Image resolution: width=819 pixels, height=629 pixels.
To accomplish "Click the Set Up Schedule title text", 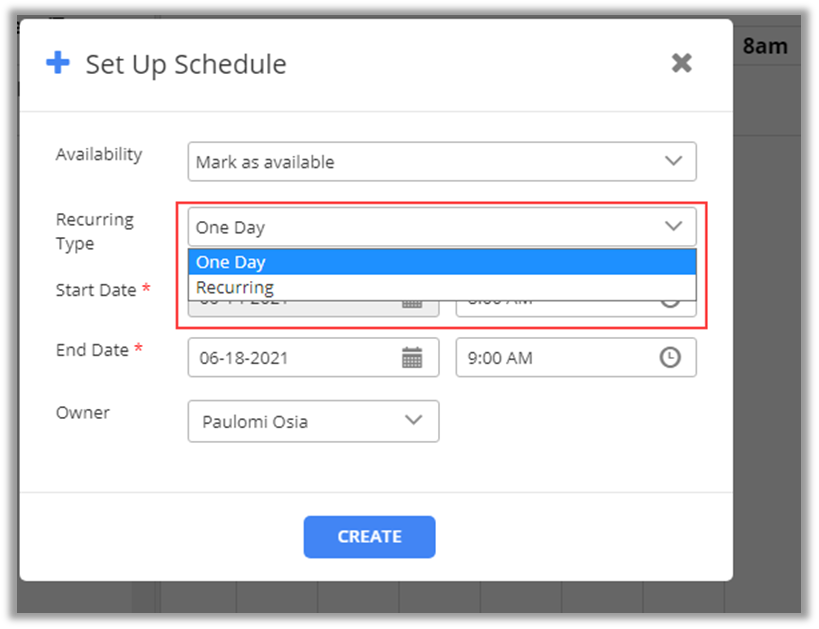I will click(186, 64).
